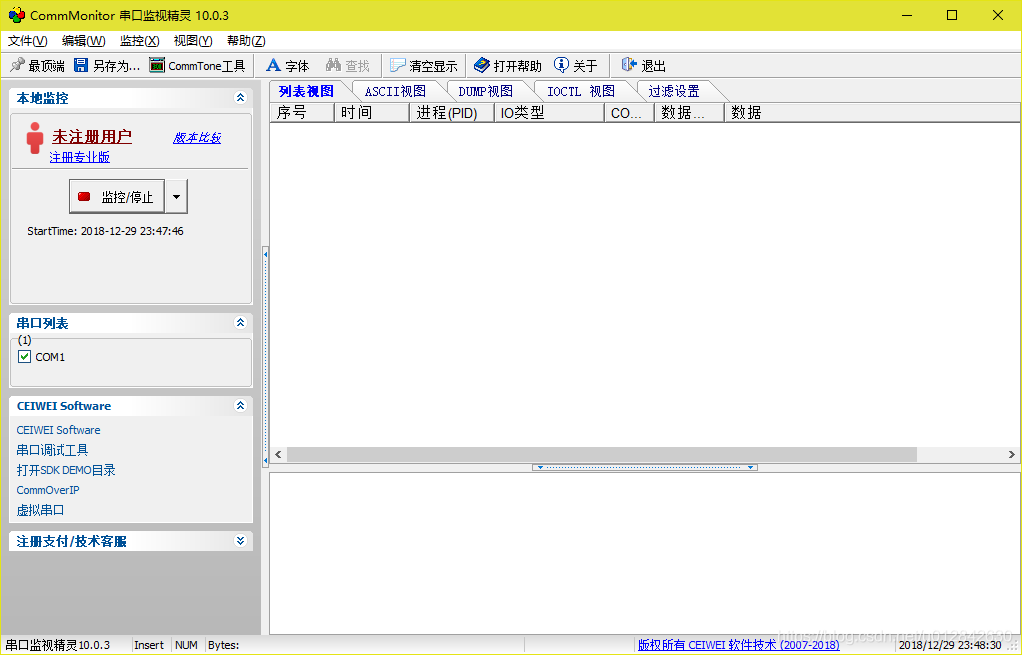
Task: Click the 未注册用户 link
Action: pos(92,137)
